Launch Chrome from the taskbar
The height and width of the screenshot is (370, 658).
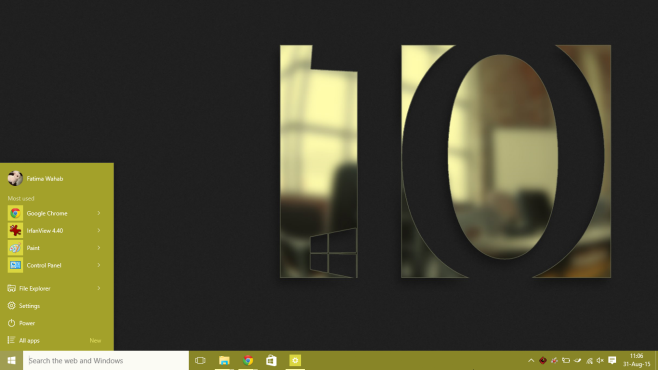(248, 360)
